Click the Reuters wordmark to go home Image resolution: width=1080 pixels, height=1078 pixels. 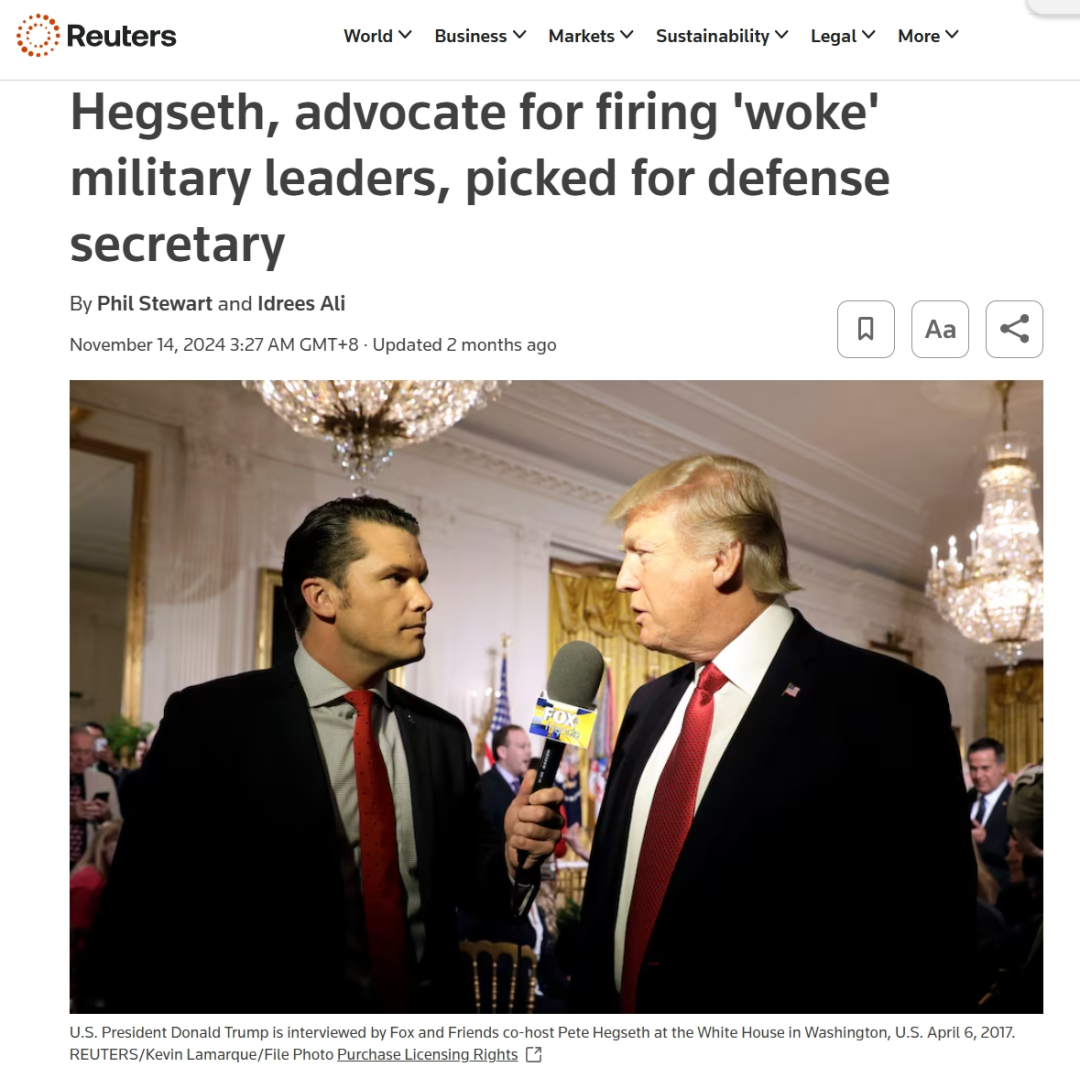121,36
